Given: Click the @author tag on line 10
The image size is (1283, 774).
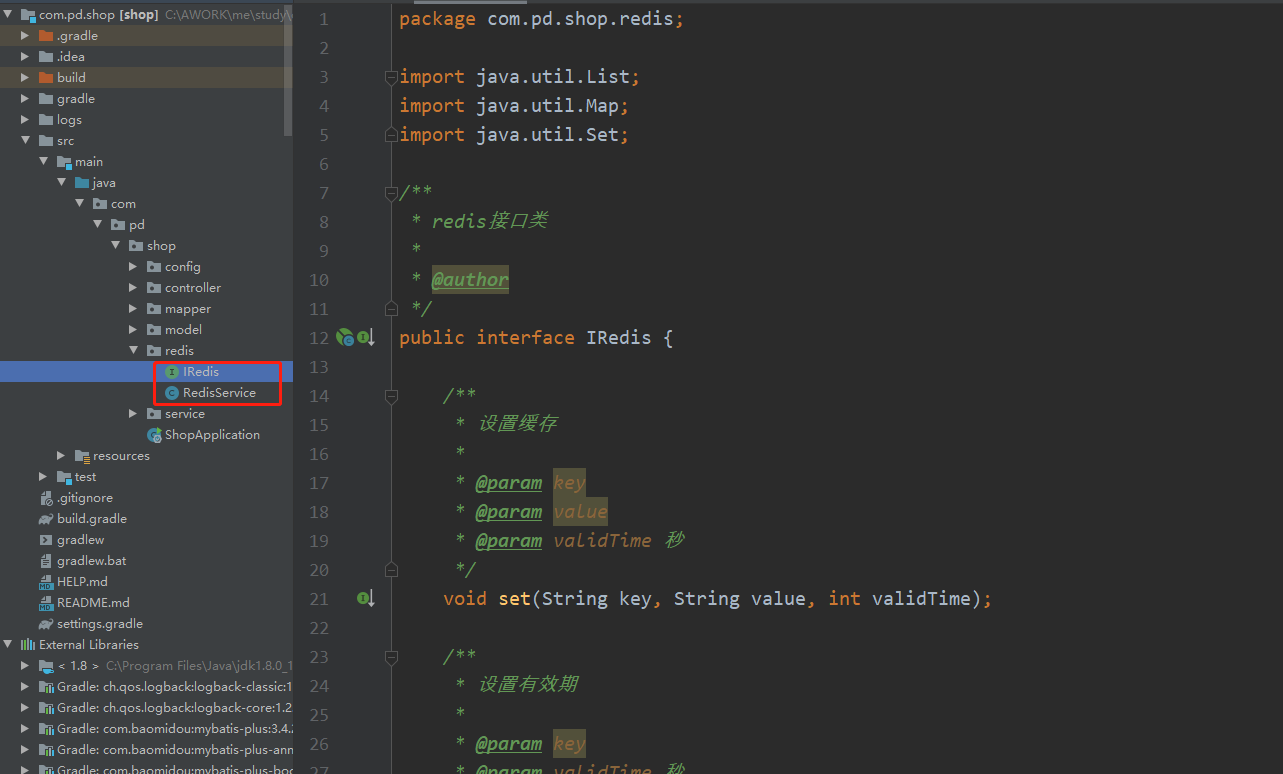Looking at the screenshot, I should 470,280.
